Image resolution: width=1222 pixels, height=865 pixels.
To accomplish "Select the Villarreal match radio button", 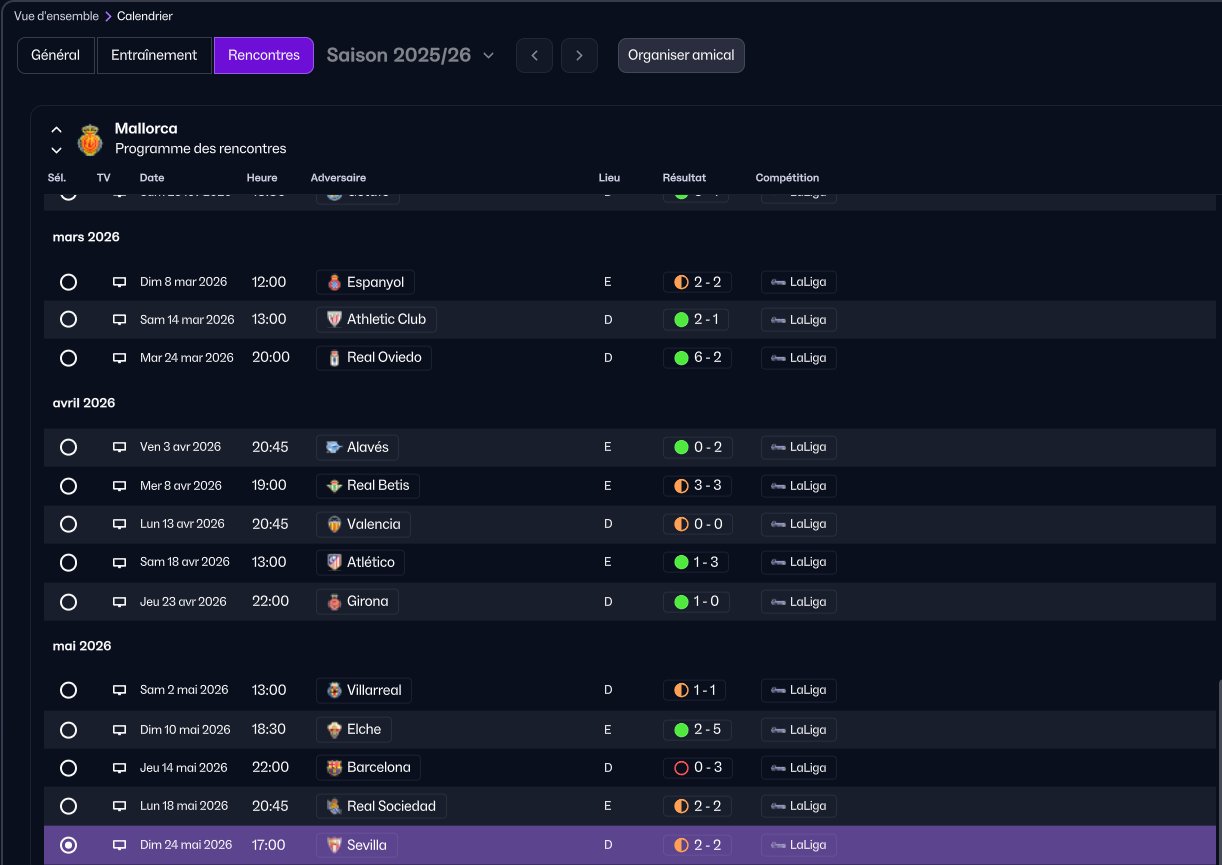I will tap(68, 690).
